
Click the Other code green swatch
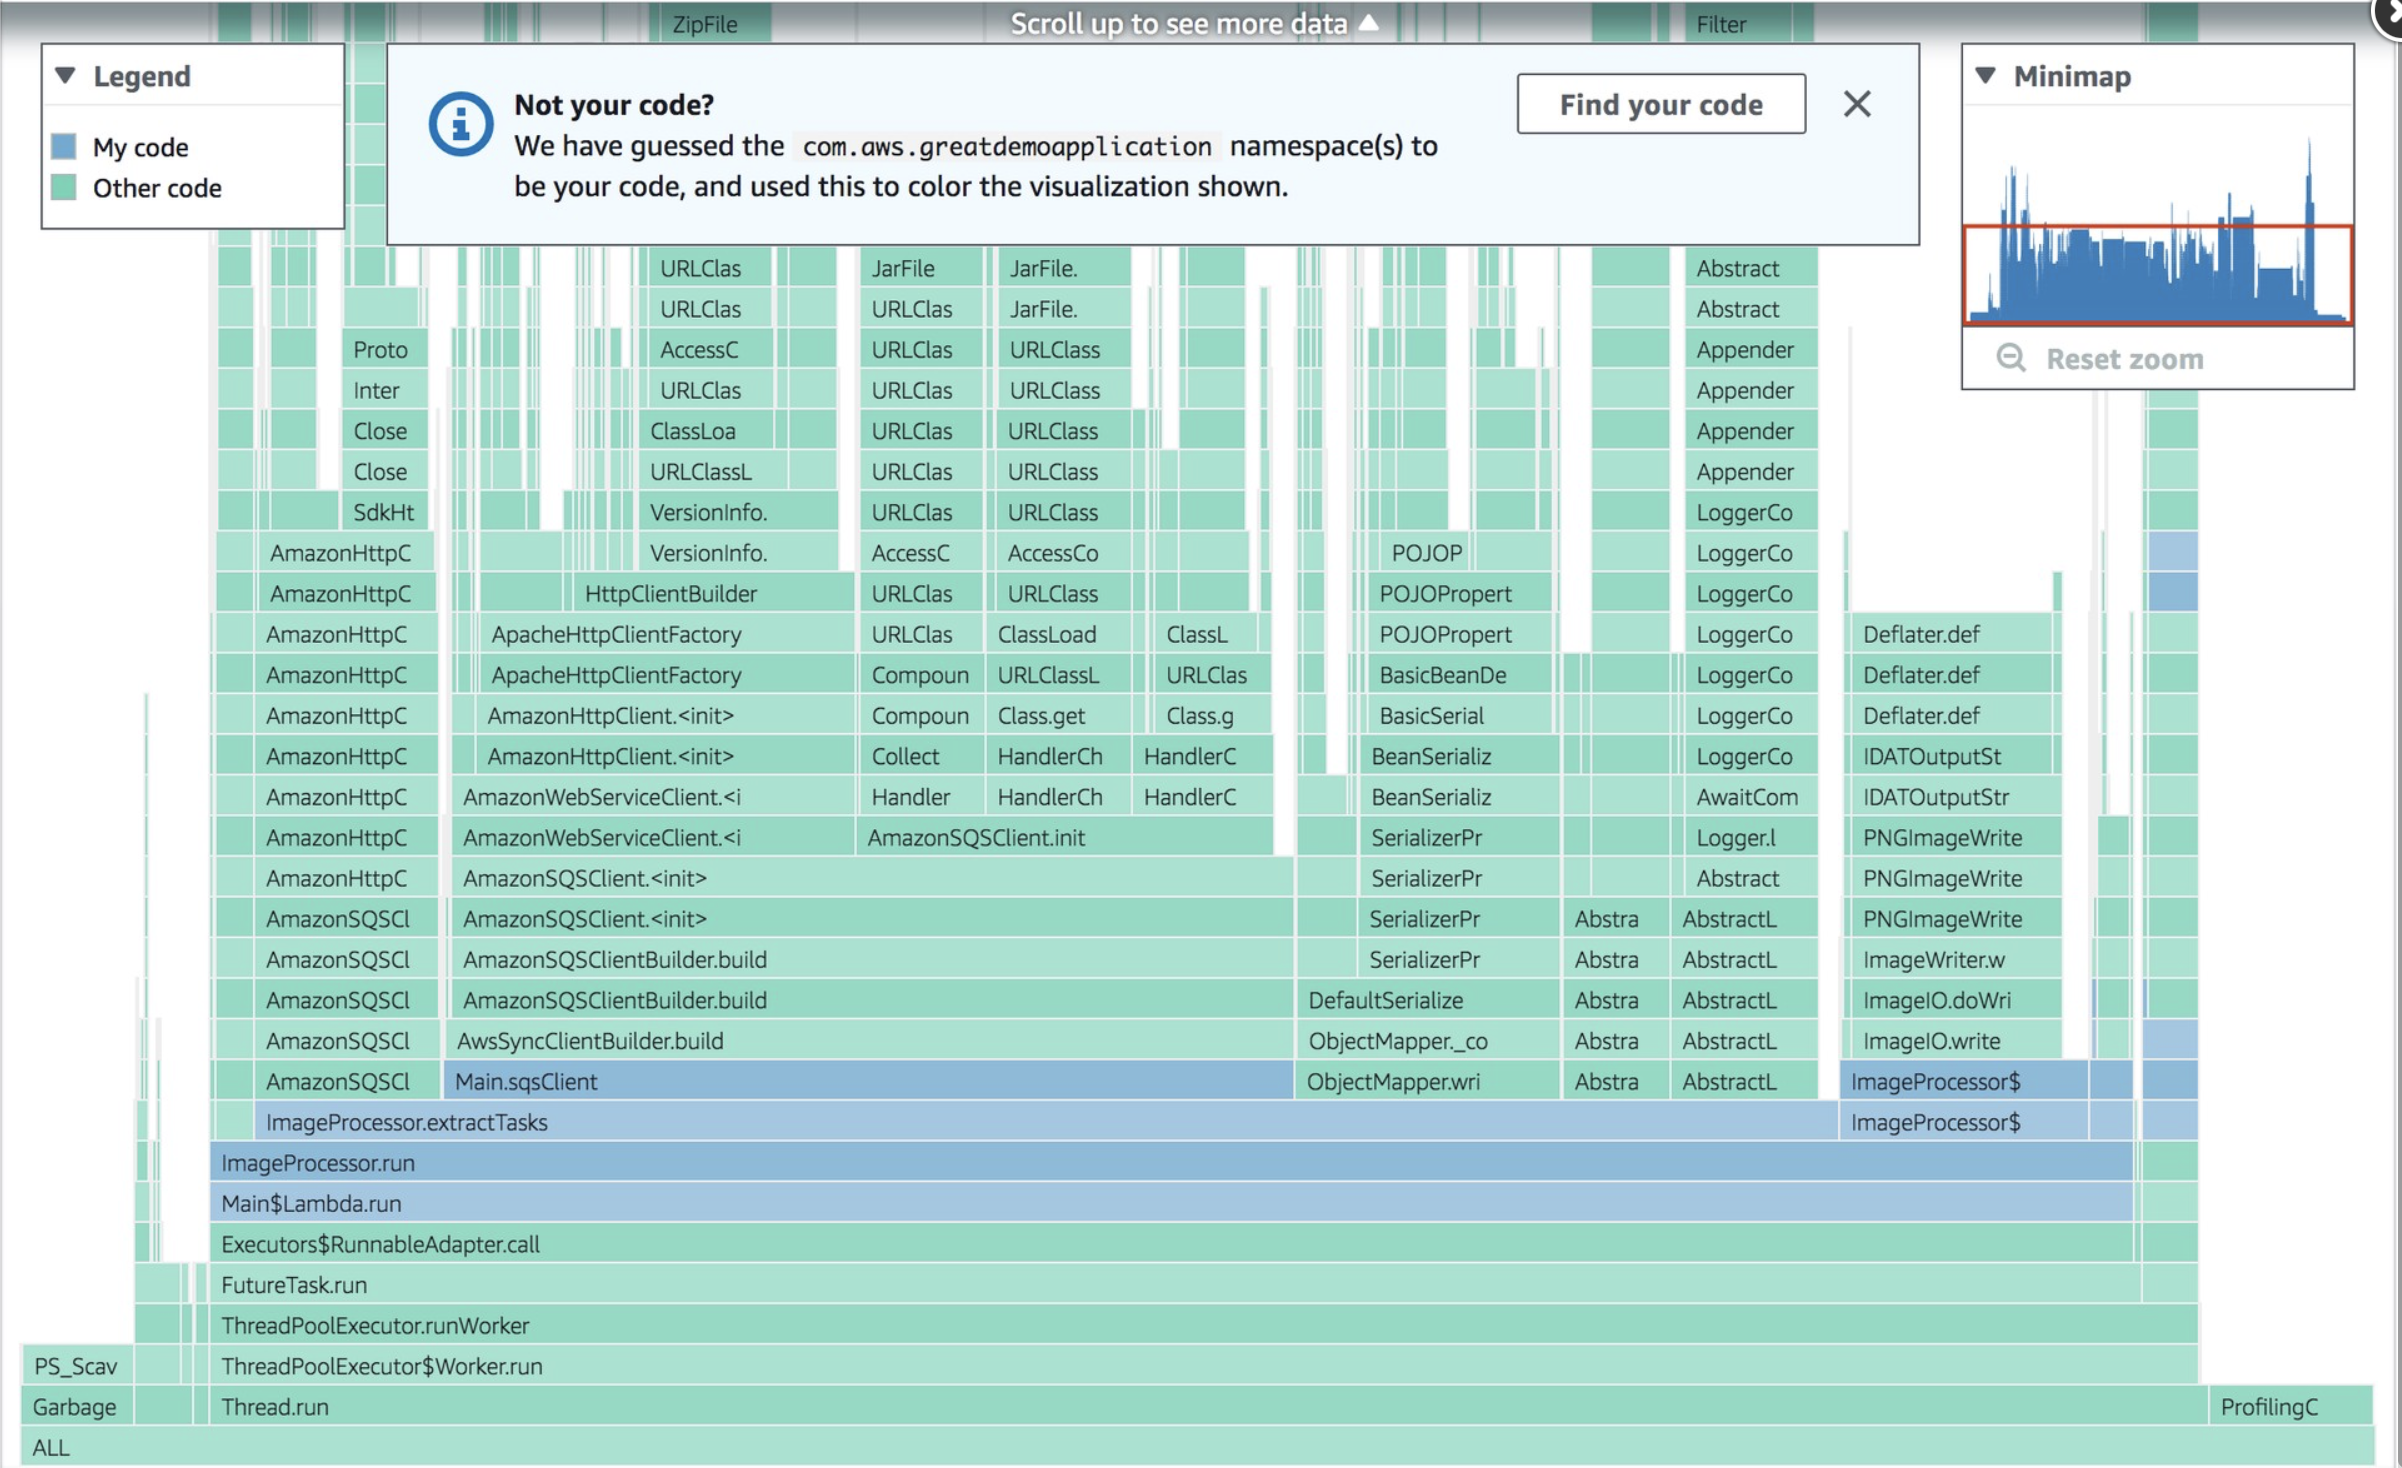64,188
